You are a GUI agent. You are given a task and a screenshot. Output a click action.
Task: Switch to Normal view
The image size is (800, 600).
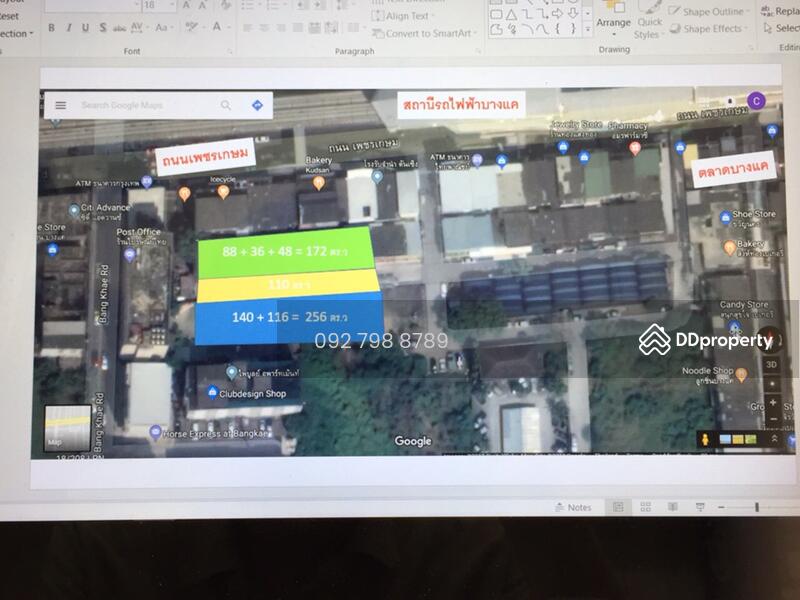(x=618, y=507)
